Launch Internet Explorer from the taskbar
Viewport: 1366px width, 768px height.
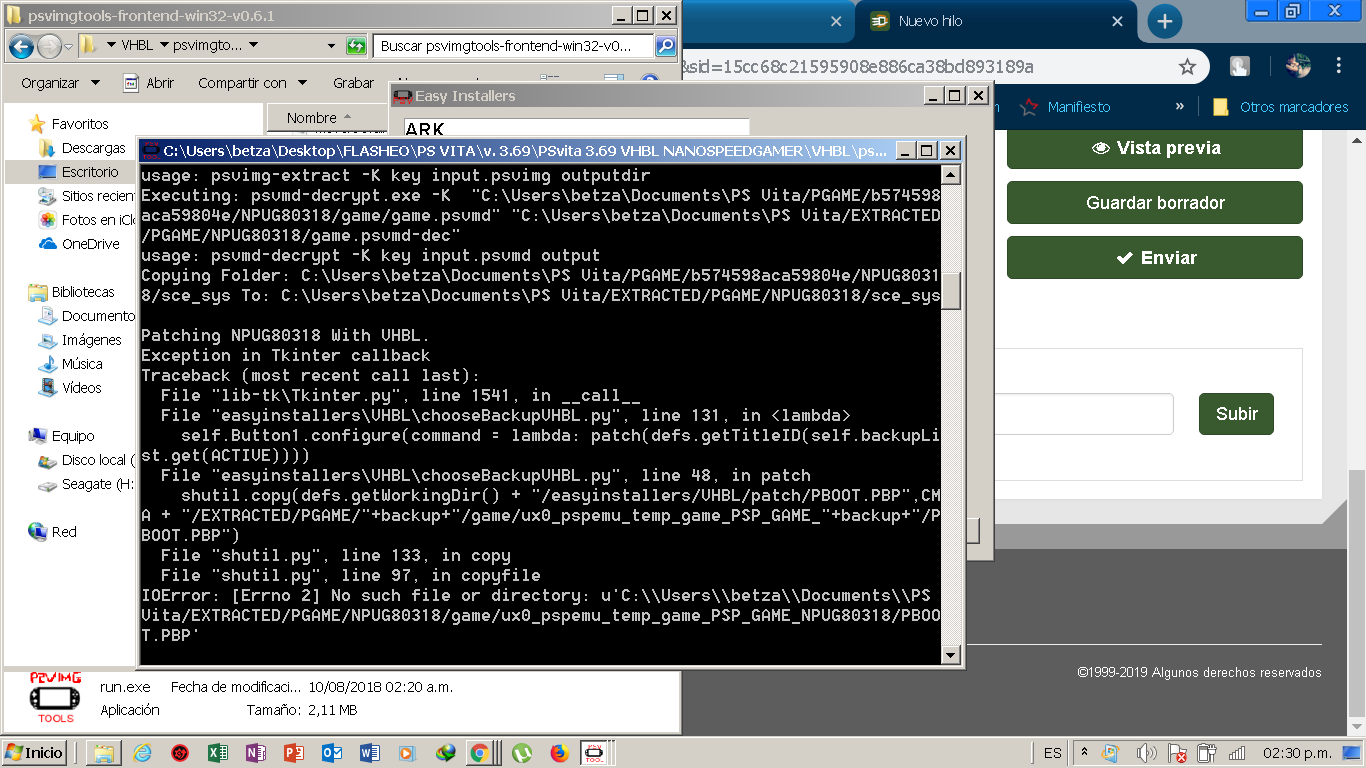click(142, 753)
